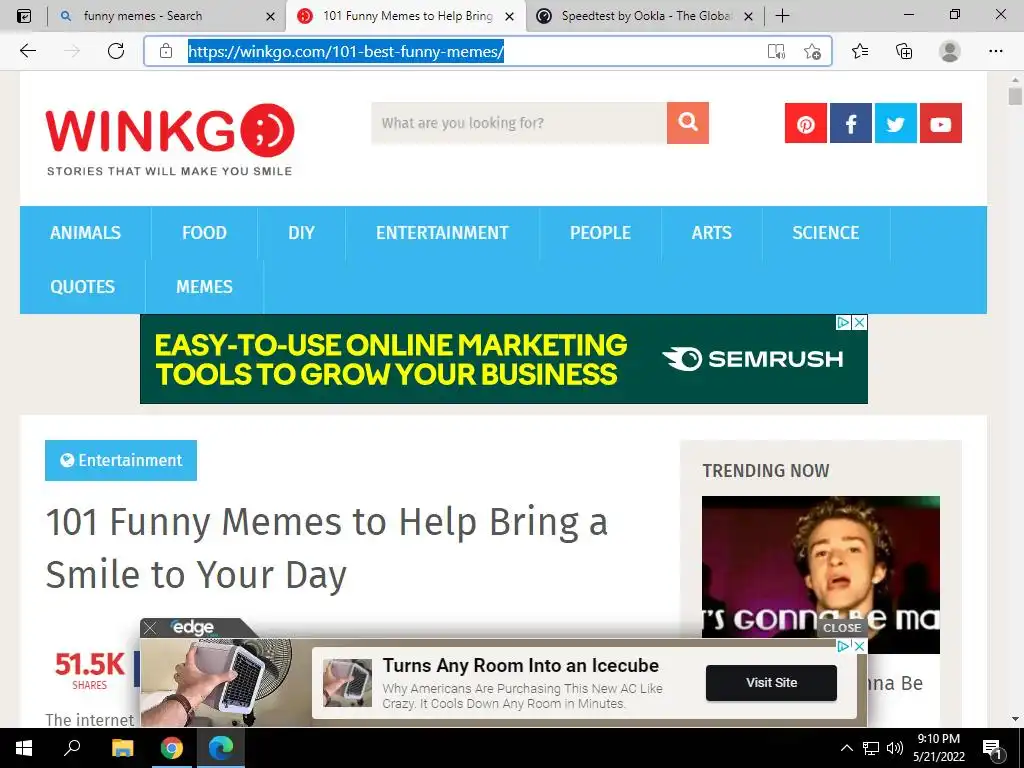Open Immersive Reader icon in address bar
Screen dimensions: 1024x768
coord(776,52)
